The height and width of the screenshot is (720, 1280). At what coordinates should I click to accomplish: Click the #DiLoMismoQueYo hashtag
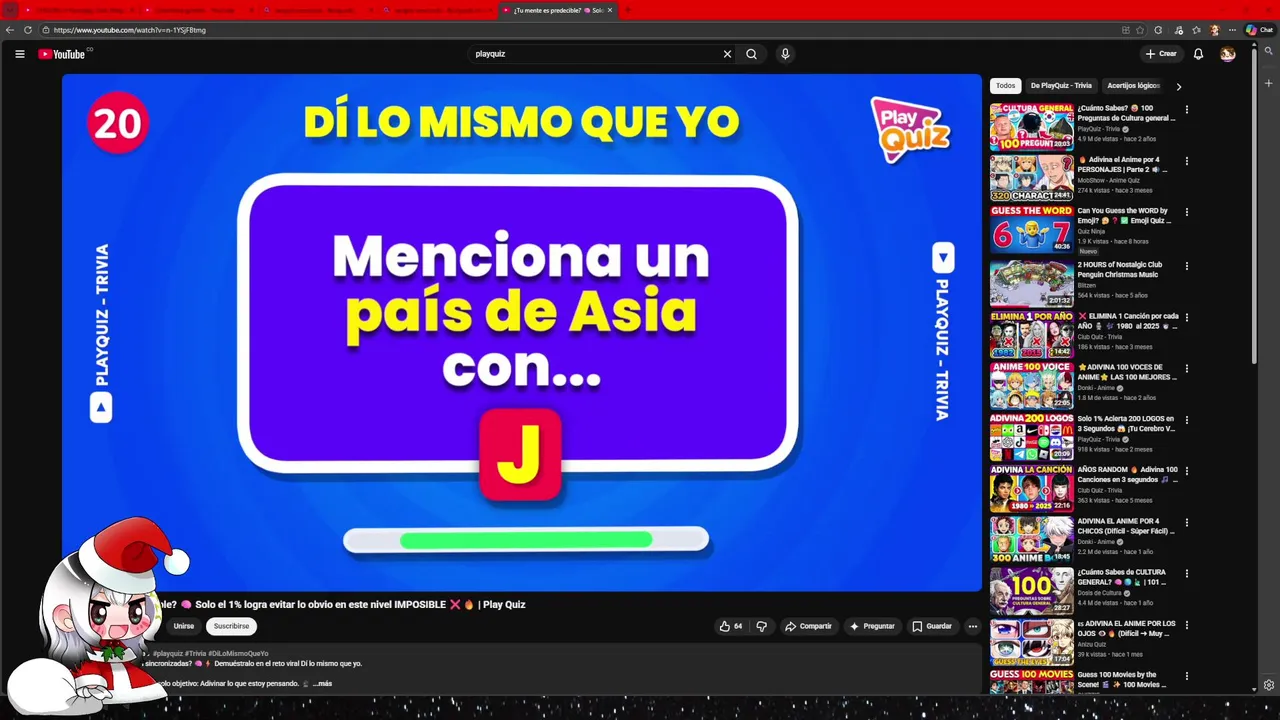tap(238, 653)
